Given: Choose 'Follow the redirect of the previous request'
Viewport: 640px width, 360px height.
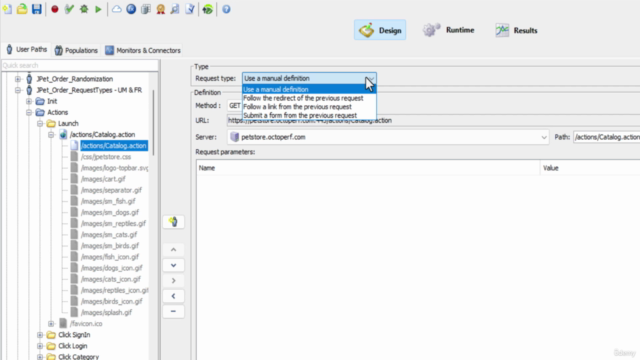Looking at the screenshot, I should 309,98.
